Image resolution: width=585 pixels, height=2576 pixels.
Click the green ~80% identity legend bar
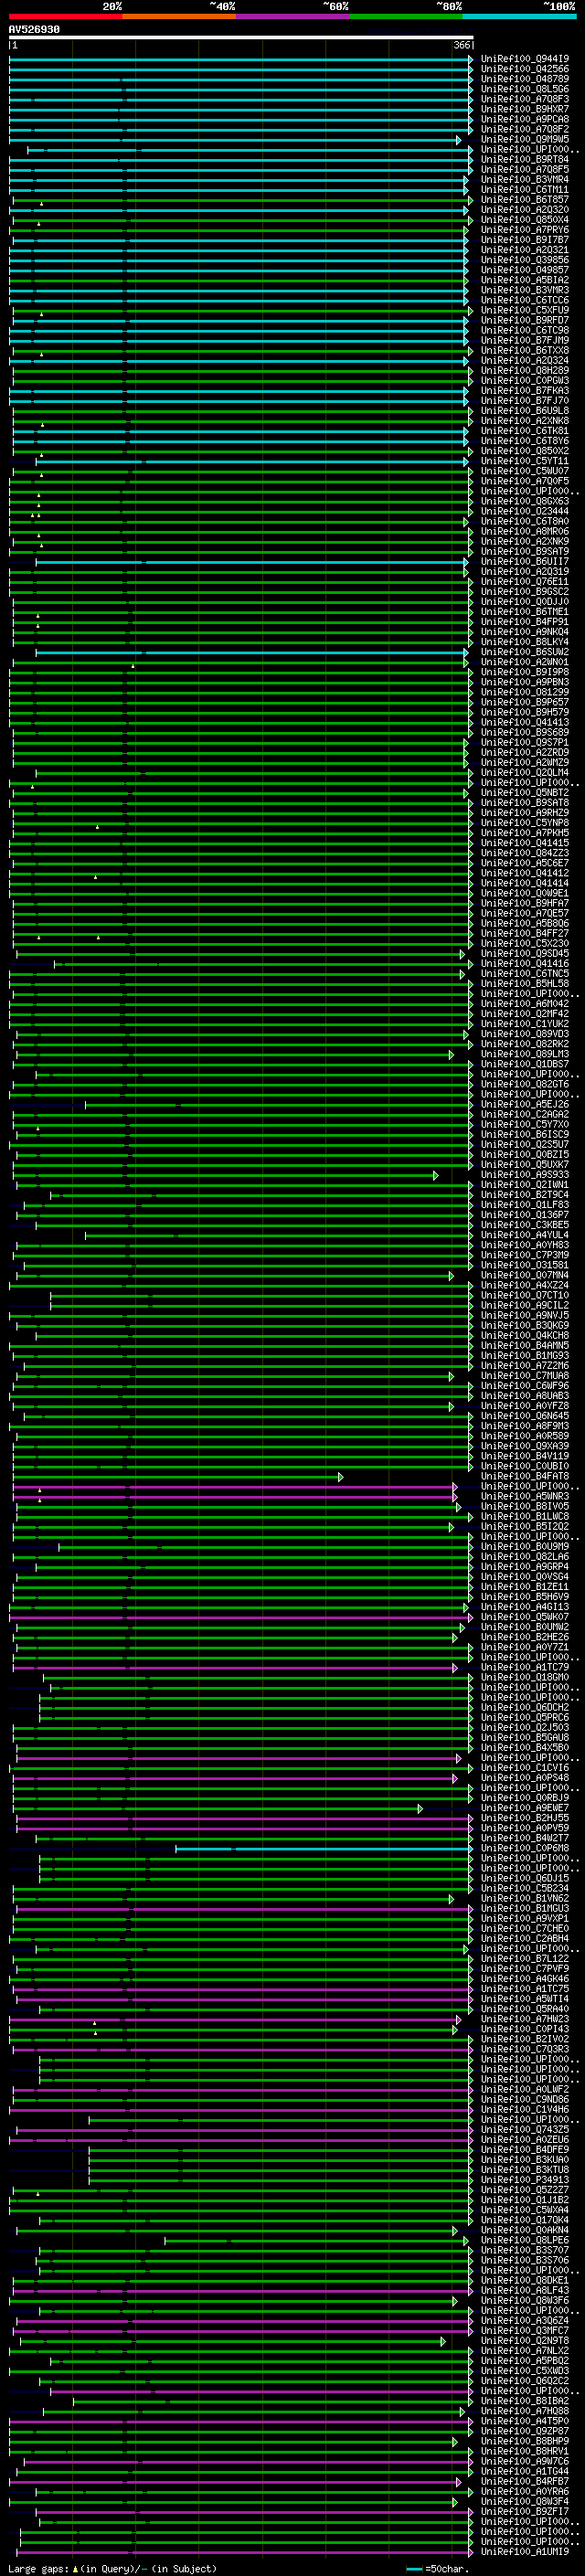coord(406,16)
